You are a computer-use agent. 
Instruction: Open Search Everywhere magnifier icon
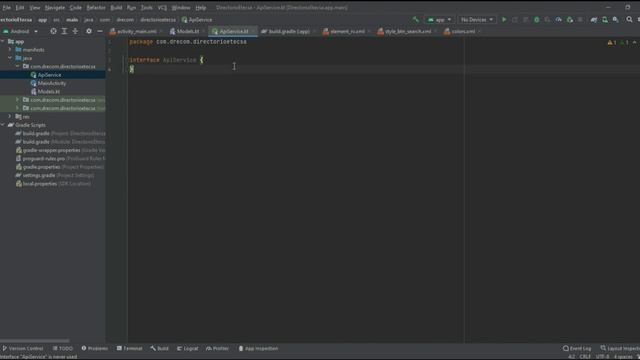pyautogui.click(x=629, y=20)
